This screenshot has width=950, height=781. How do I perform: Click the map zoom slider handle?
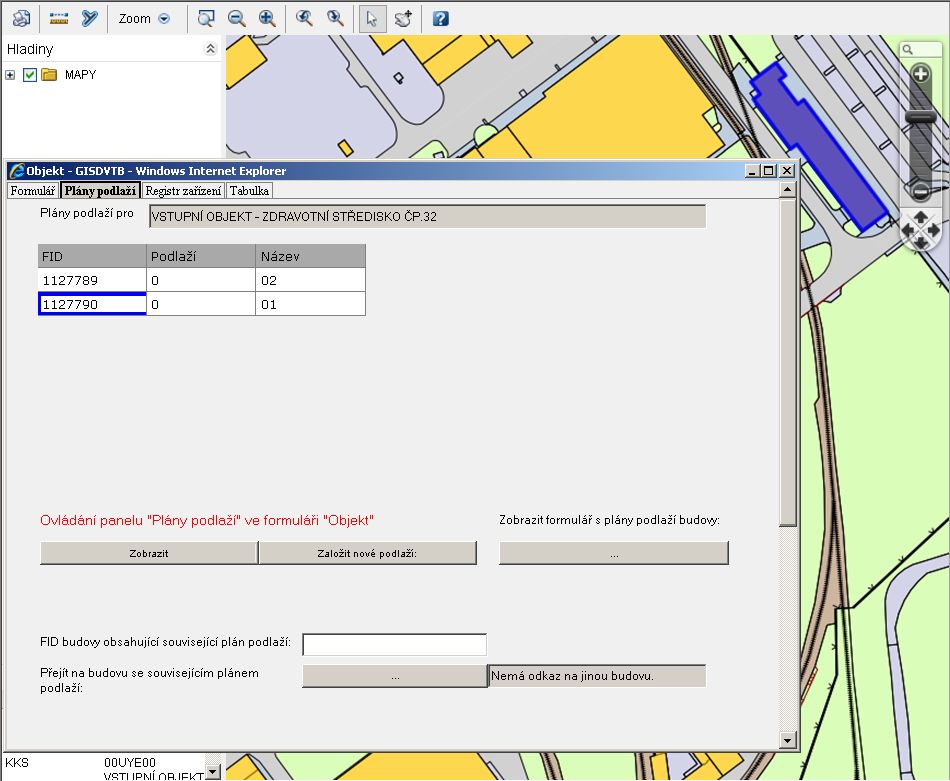[921, 117]
